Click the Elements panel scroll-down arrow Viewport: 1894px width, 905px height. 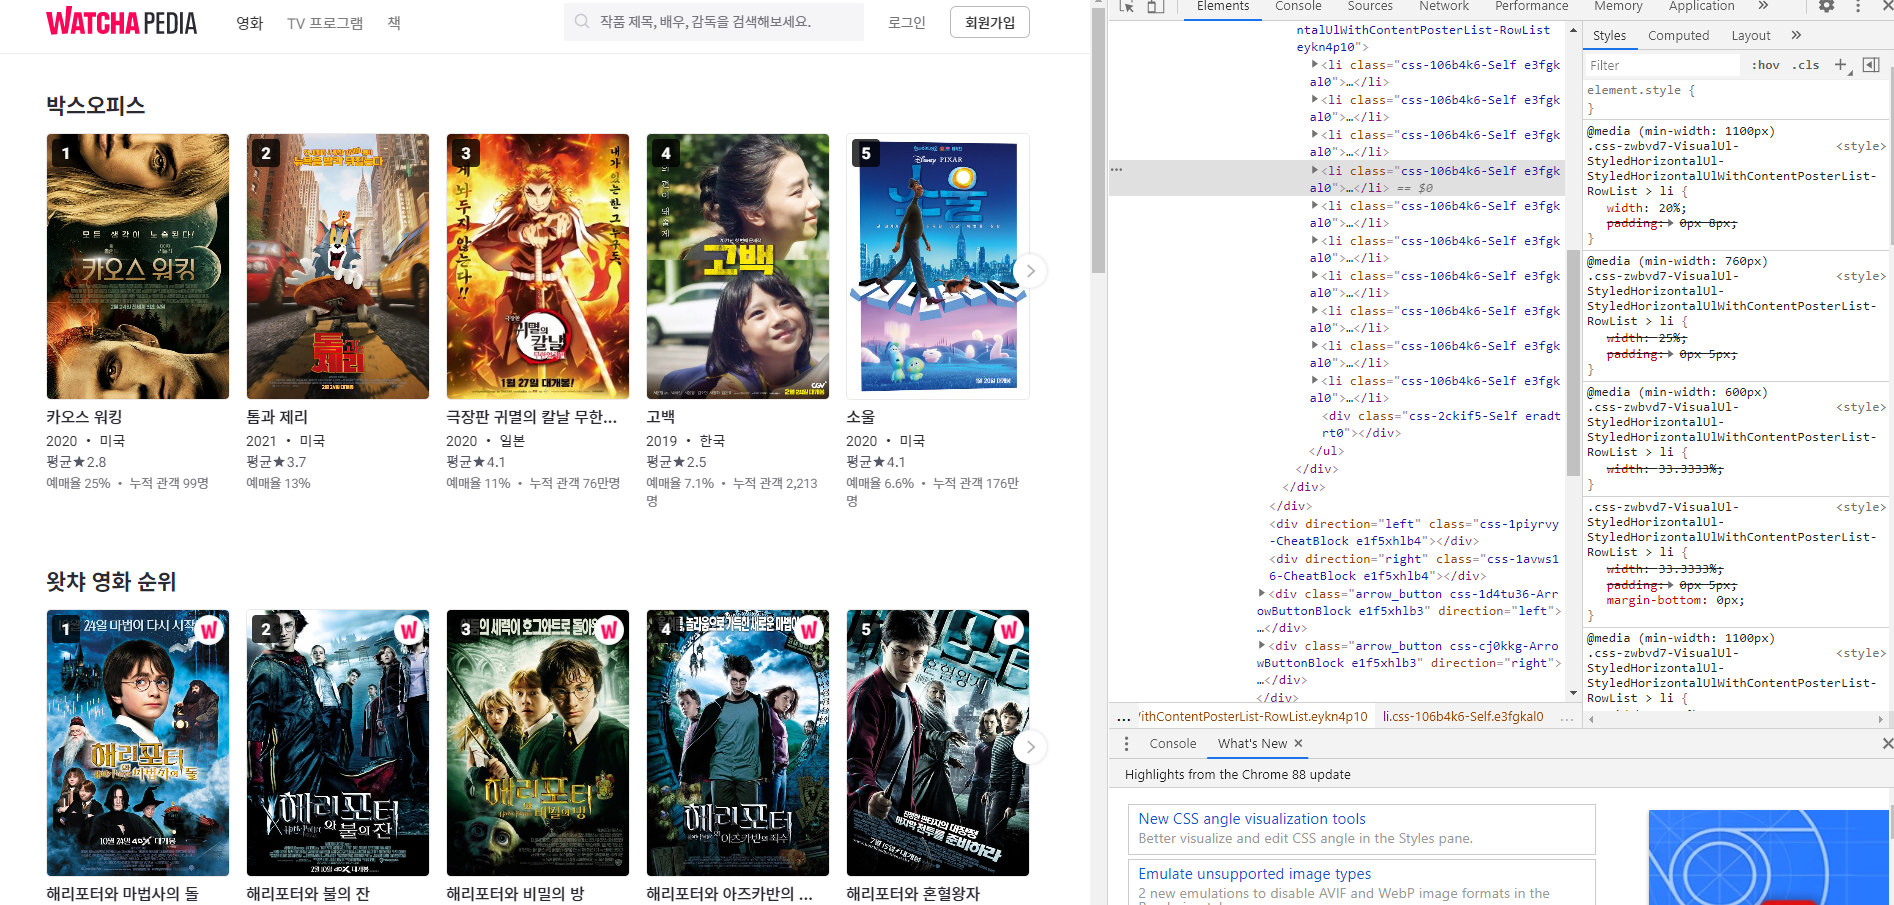tap(1573, 693)
